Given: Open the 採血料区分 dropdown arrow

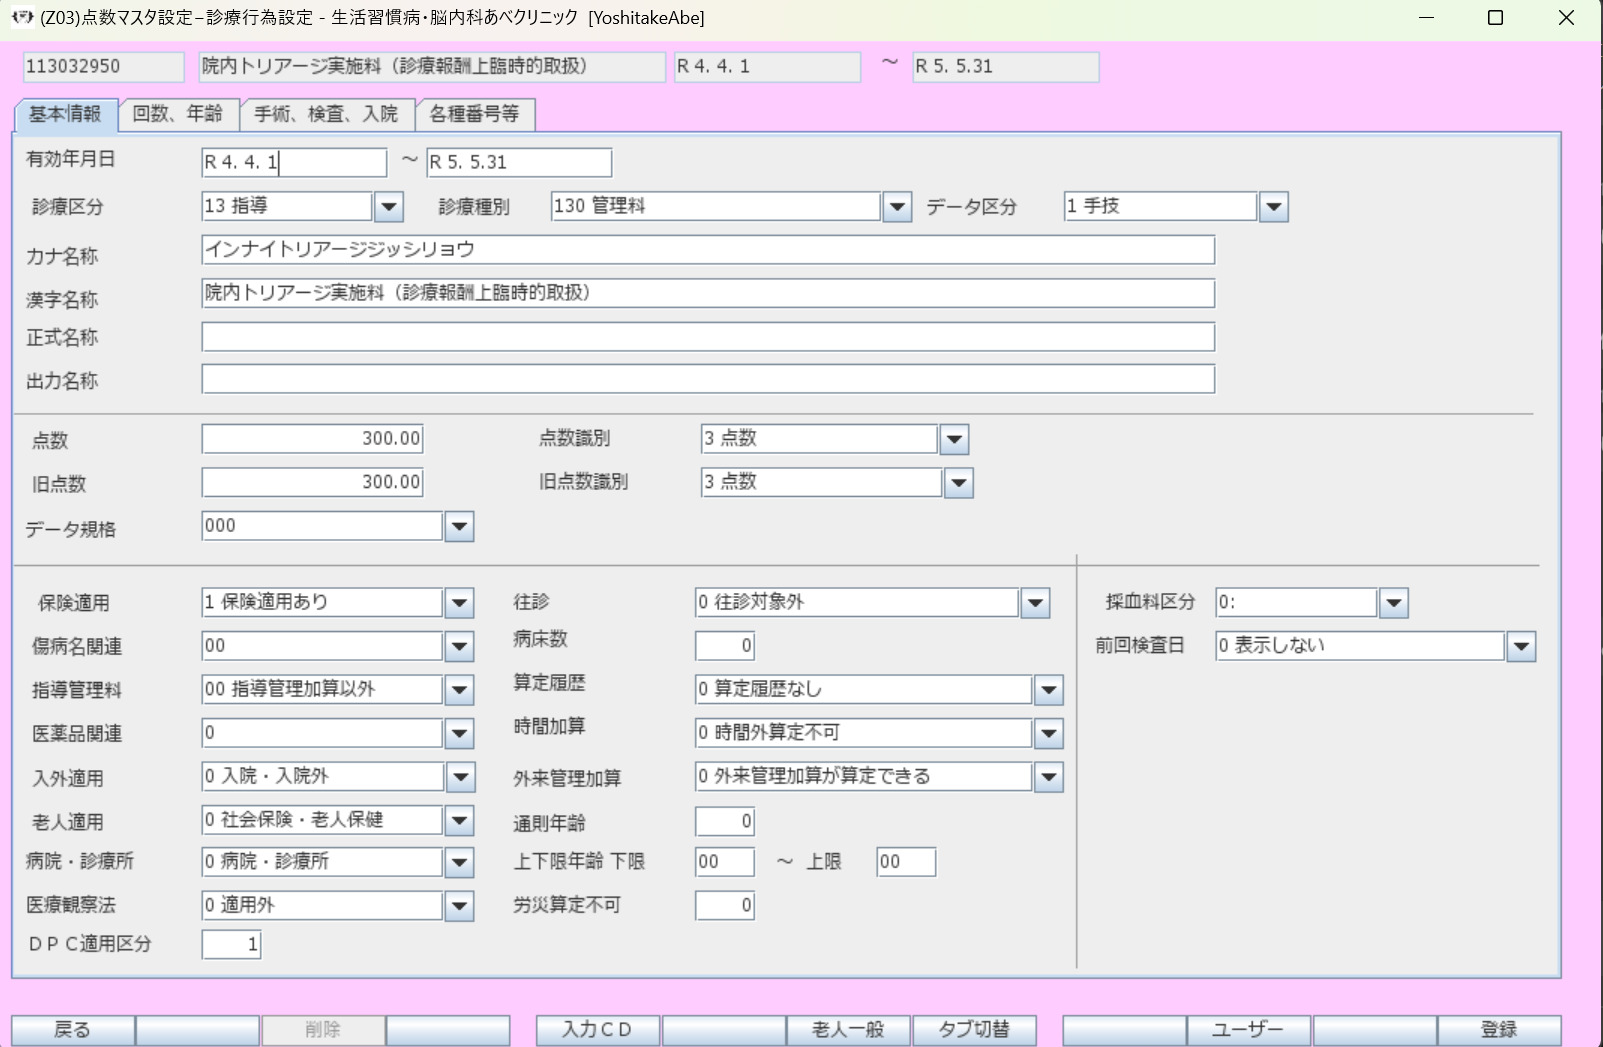Looking at the screenshot, I should point(1393,603).
